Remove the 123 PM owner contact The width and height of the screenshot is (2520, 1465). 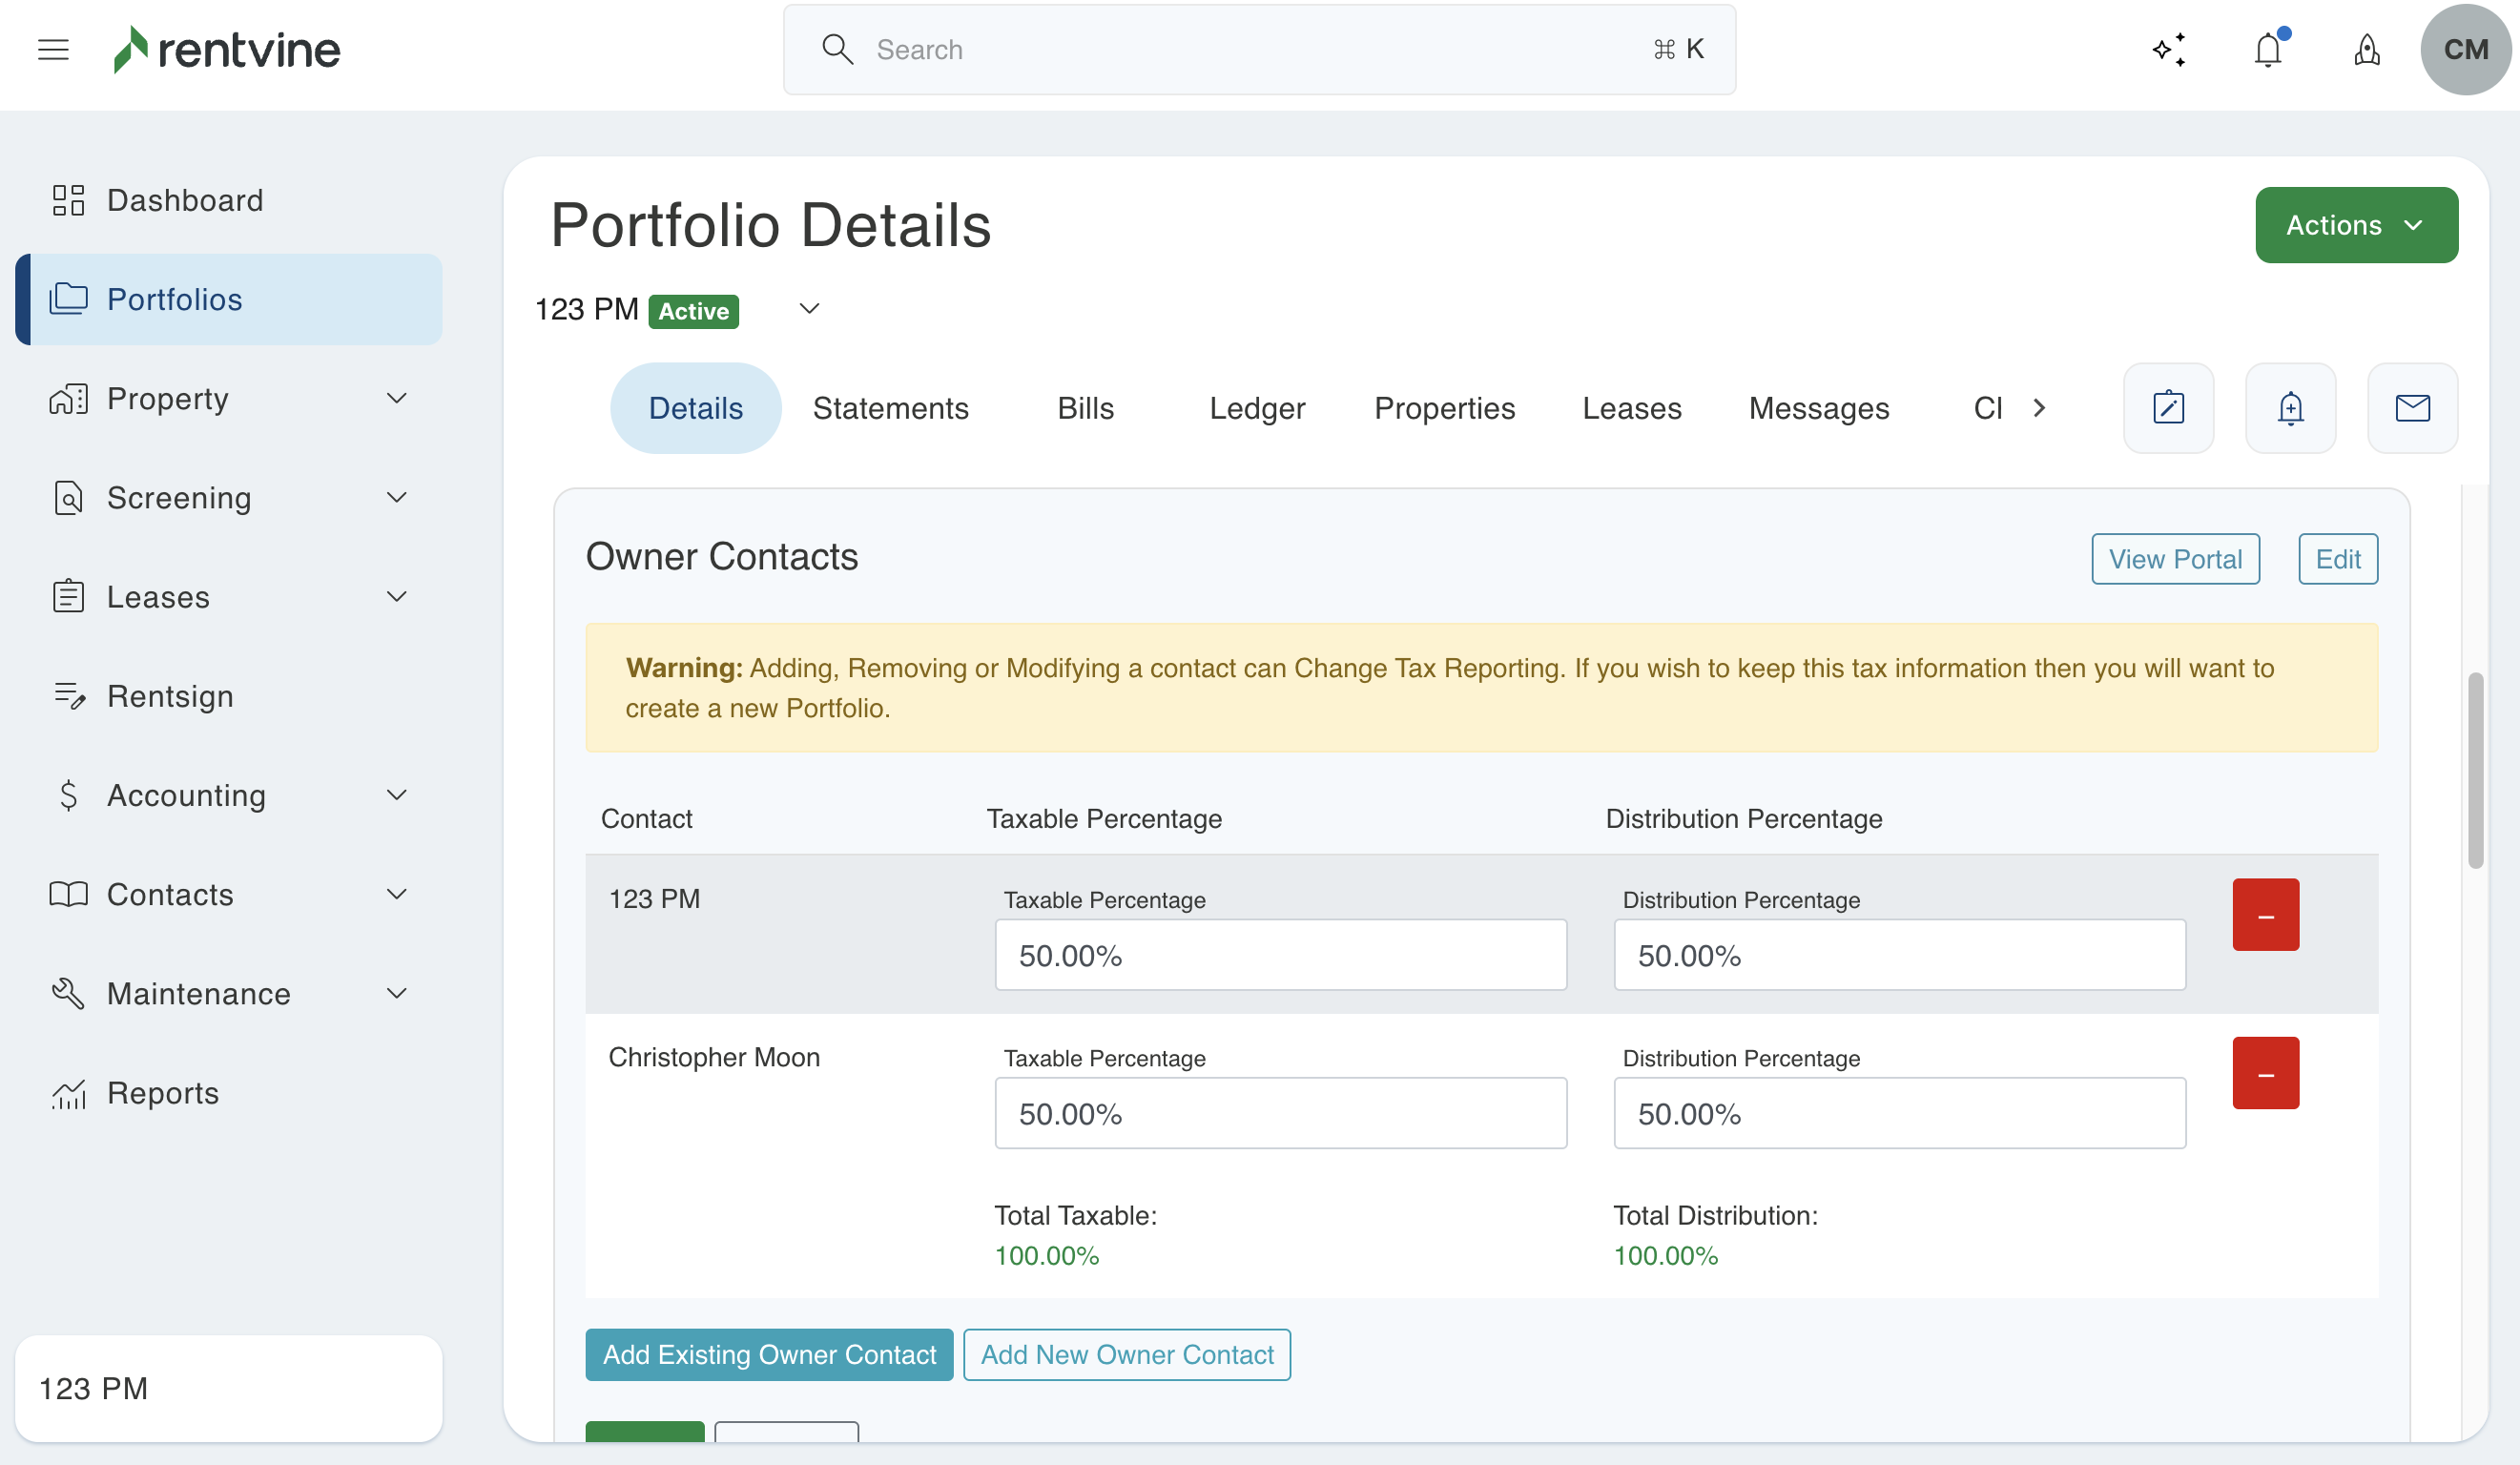pyautogui.click(x=2265, y=915)
